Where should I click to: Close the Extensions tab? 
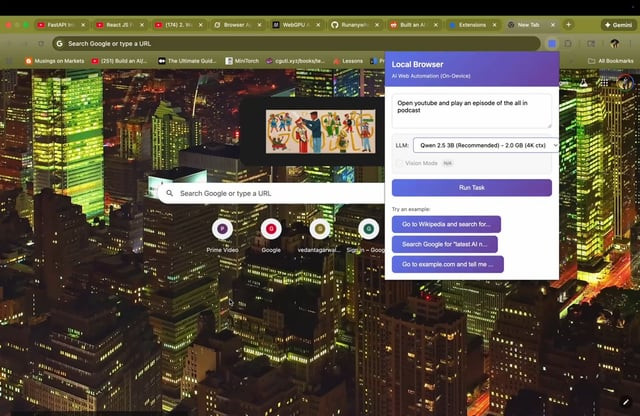click(x=494, y=25)
